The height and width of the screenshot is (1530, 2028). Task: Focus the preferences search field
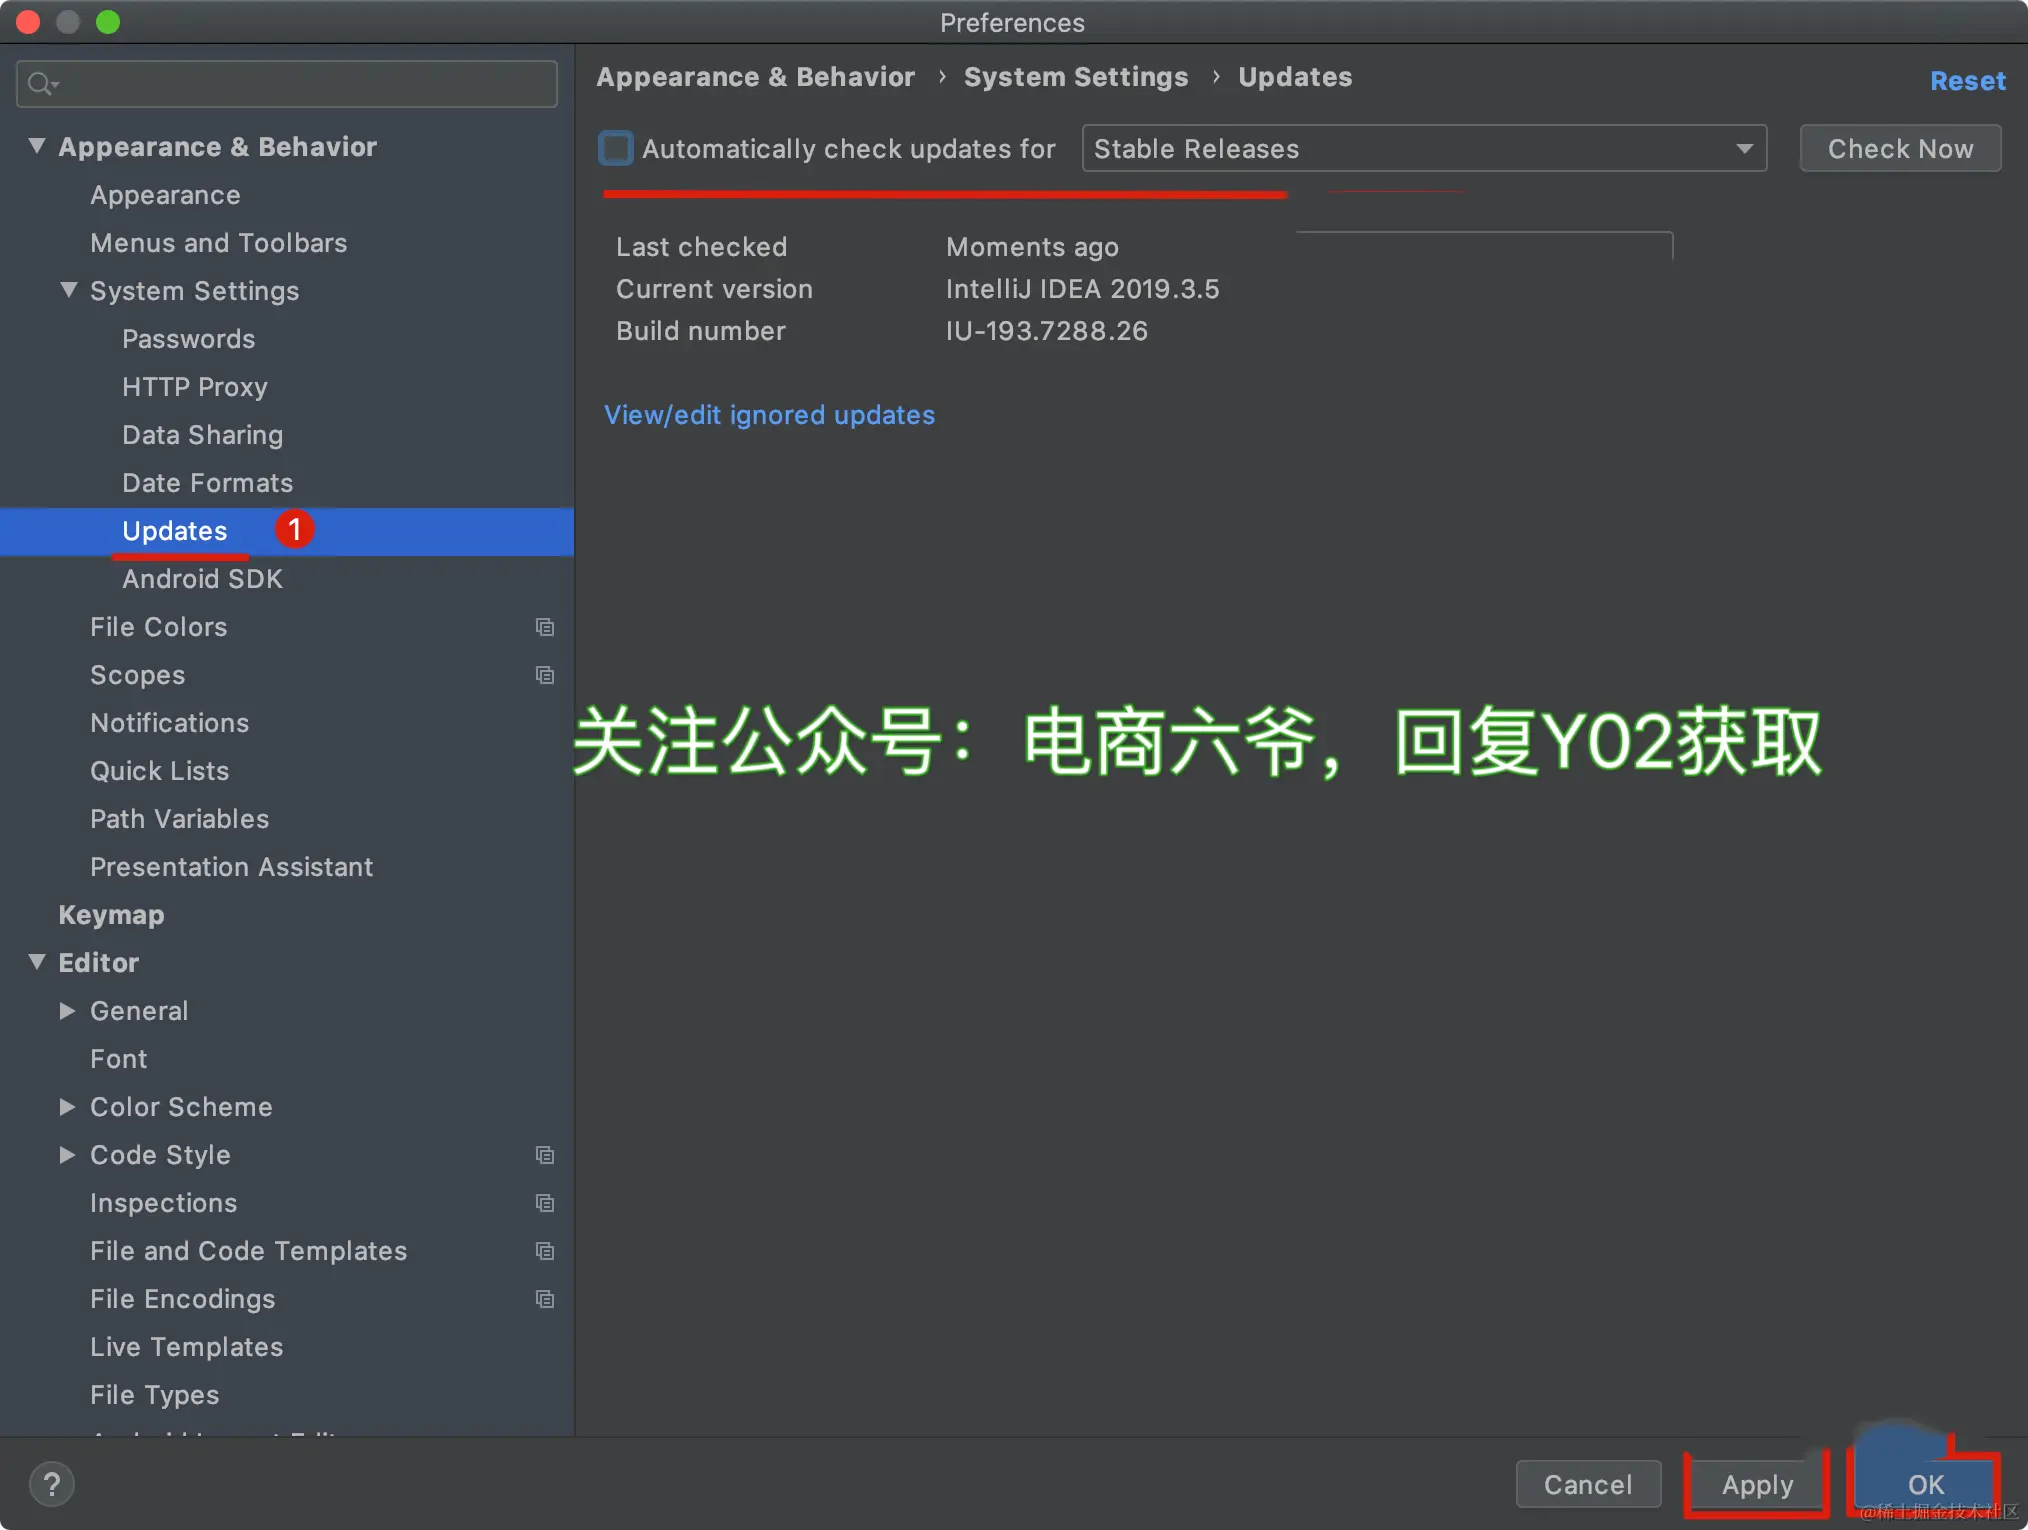[x=300, y=84]
